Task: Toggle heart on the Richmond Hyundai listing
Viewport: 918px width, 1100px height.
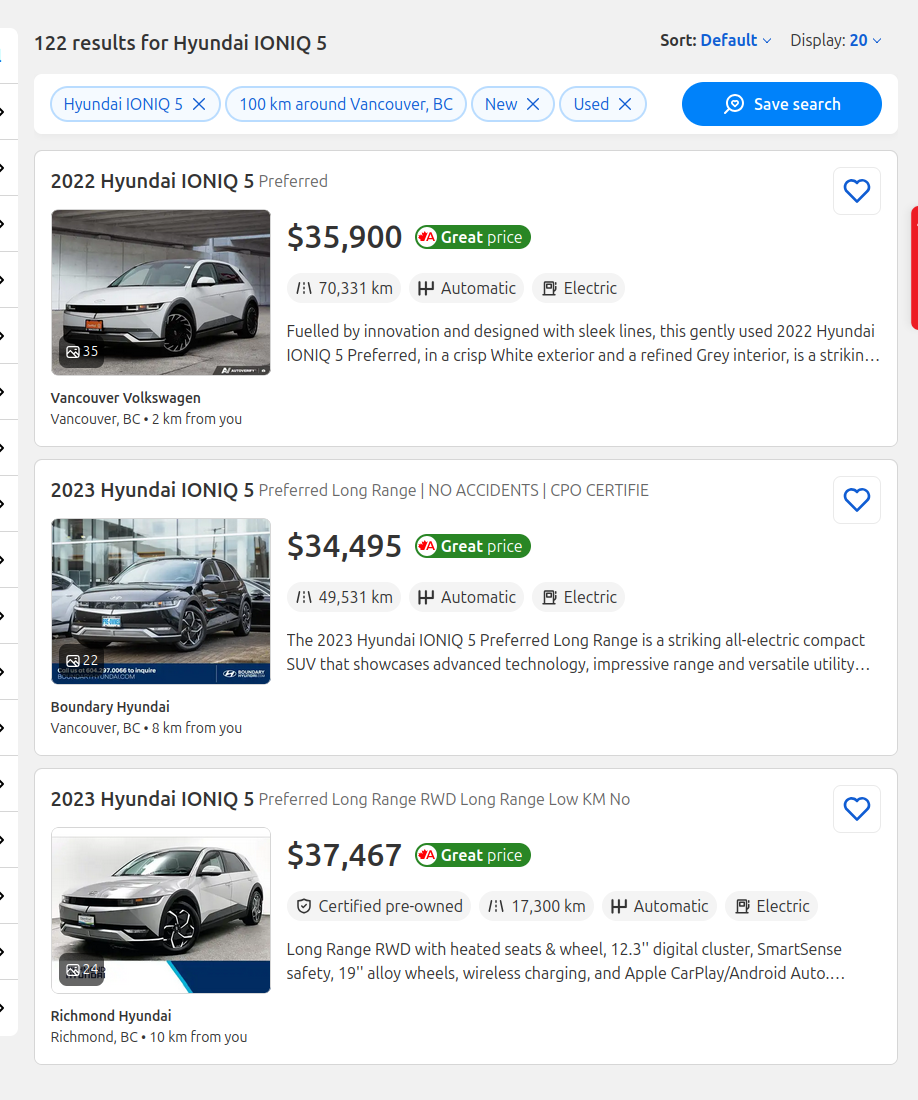Action: click(x=856, y=809)
